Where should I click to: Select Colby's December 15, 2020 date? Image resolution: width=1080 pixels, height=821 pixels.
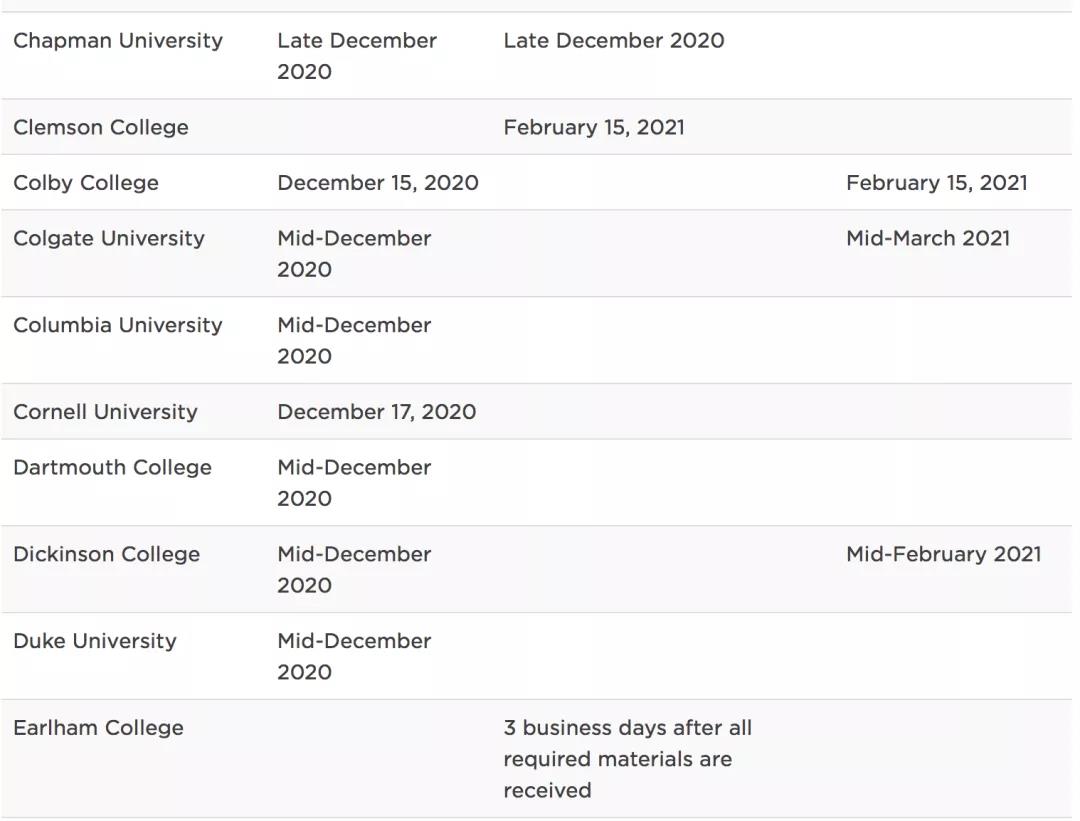378,183
